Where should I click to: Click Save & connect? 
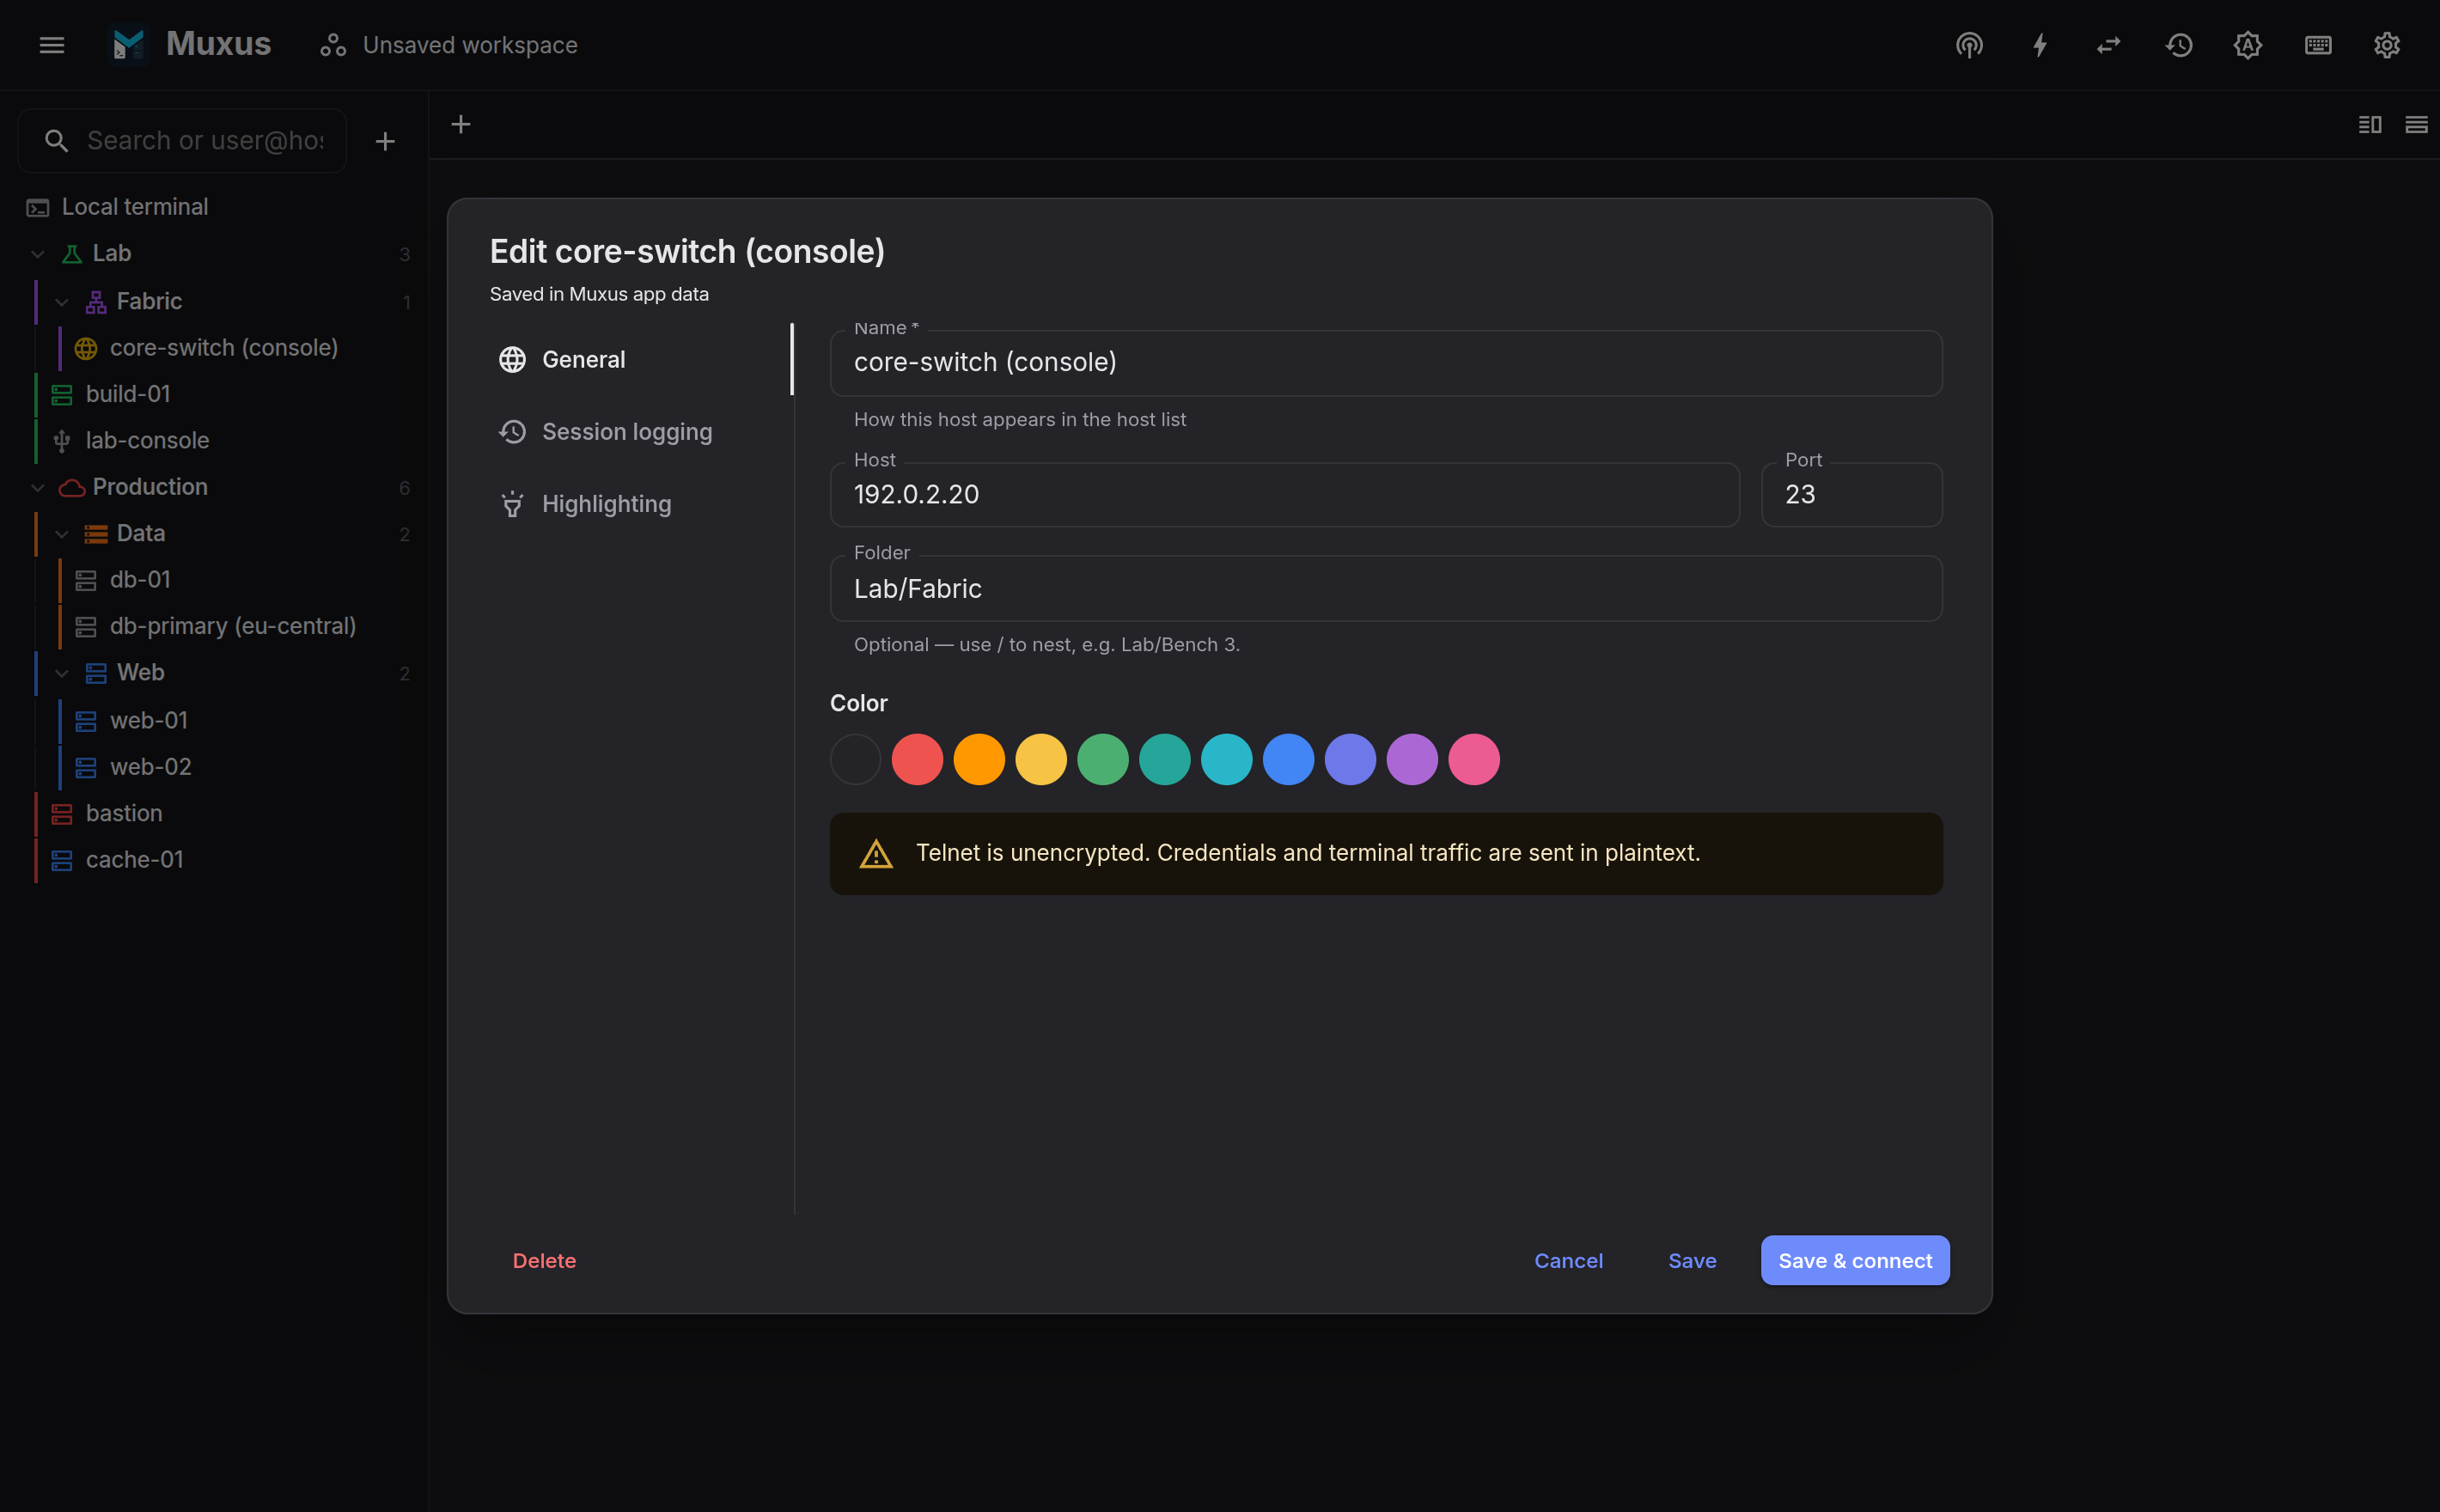pos(1855,1261)
